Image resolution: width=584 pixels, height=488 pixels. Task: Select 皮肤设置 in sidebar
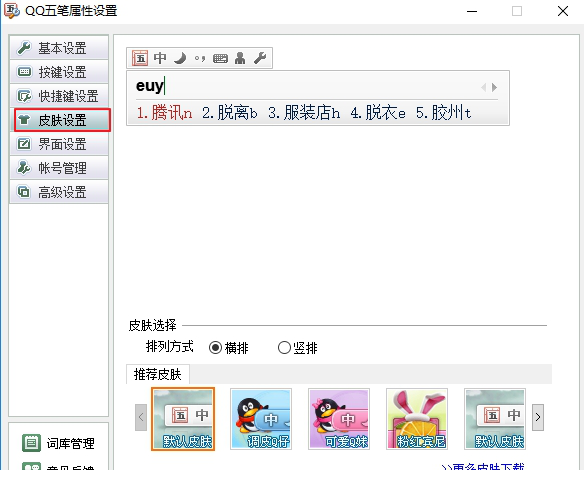pyautogui.click(x=62, y=120)
